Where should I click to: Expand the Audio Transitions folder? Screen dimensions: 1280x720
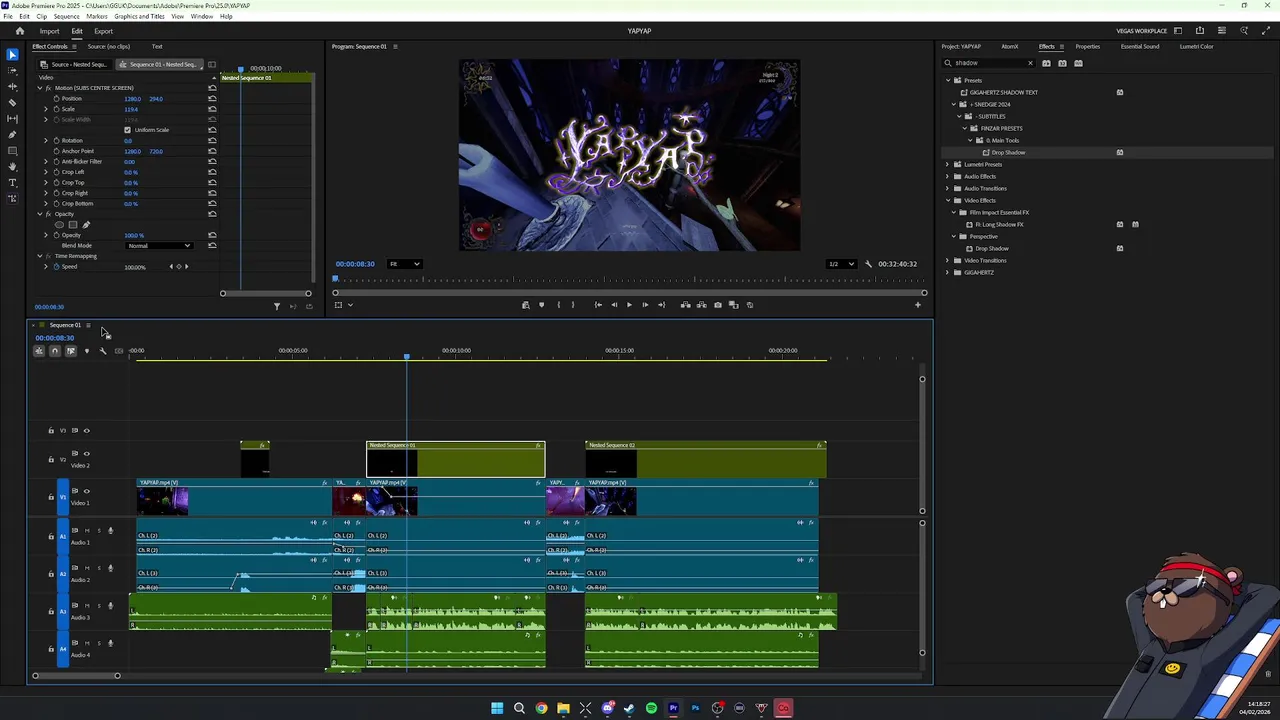point(947,188)
